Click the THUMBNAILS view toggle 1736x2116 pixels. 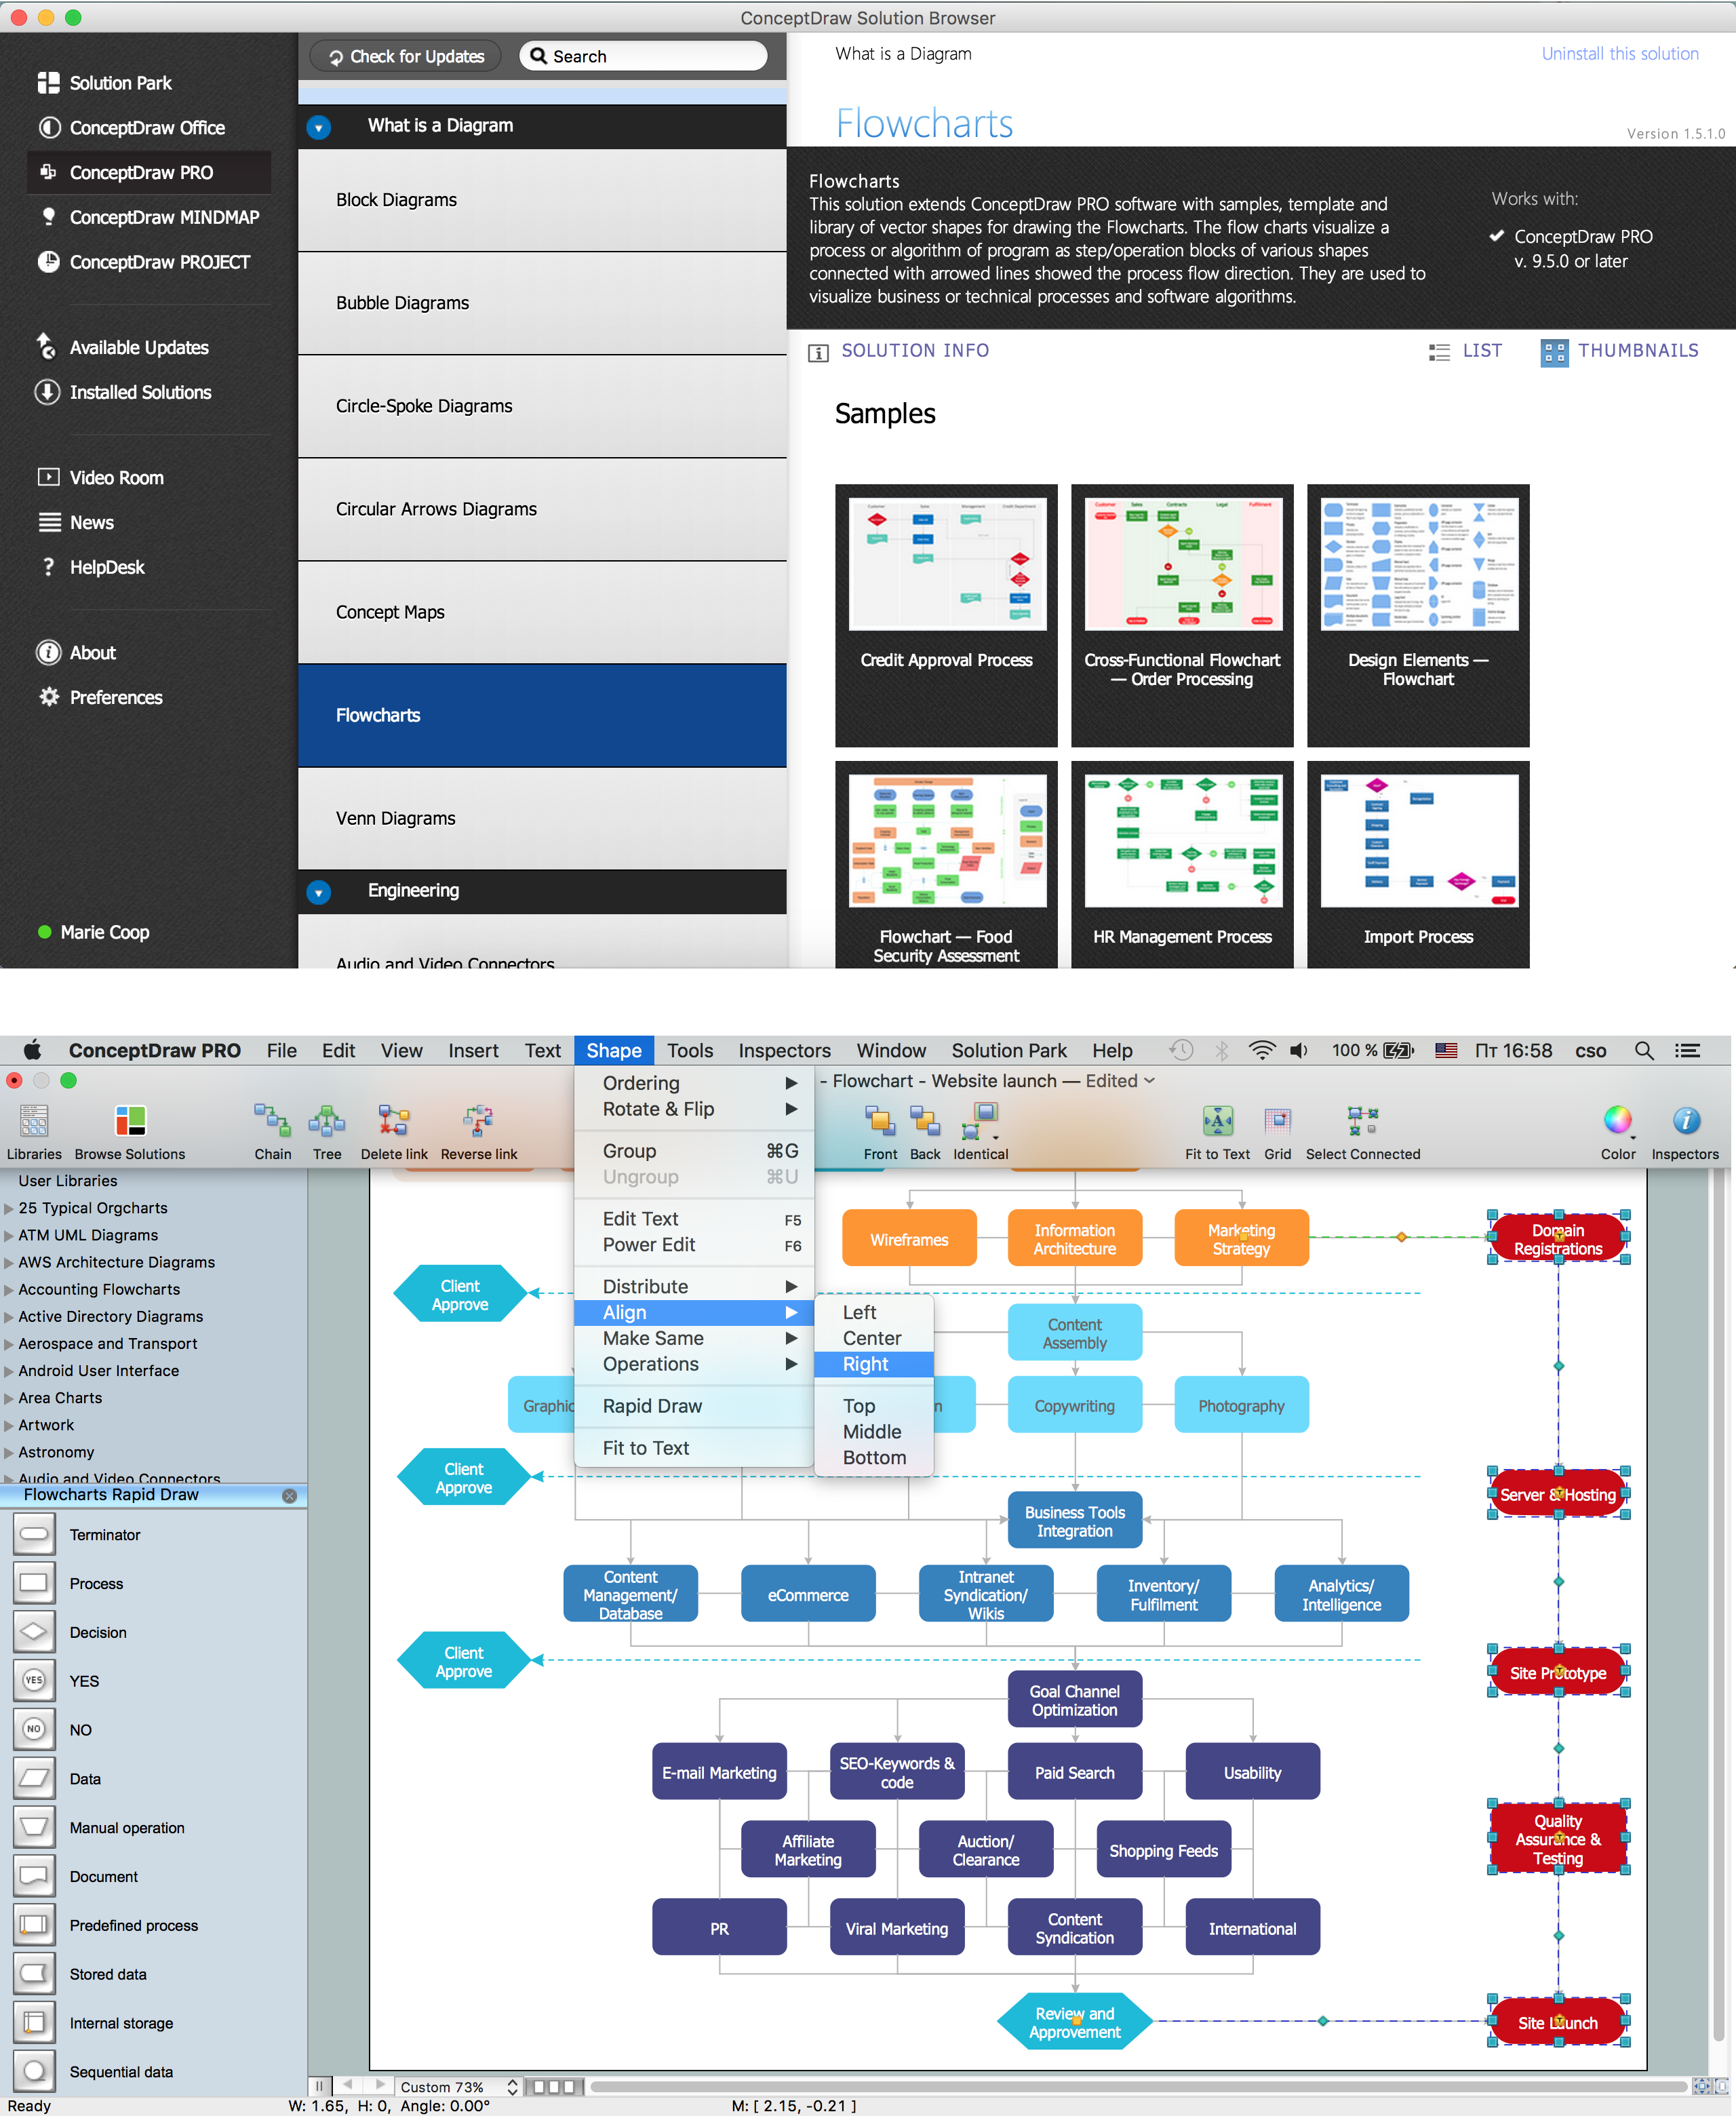pyautogui.click(x=1618, y=350)
